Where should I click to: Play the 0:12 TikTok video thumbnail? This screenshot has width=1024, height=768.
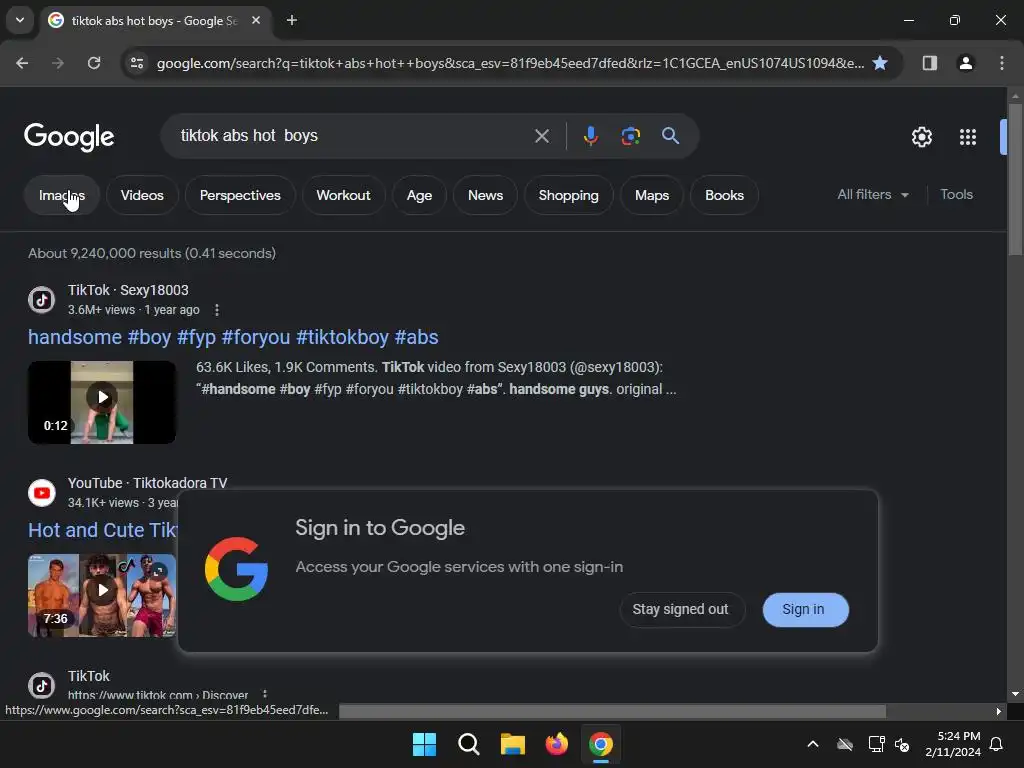coord(102,402)
